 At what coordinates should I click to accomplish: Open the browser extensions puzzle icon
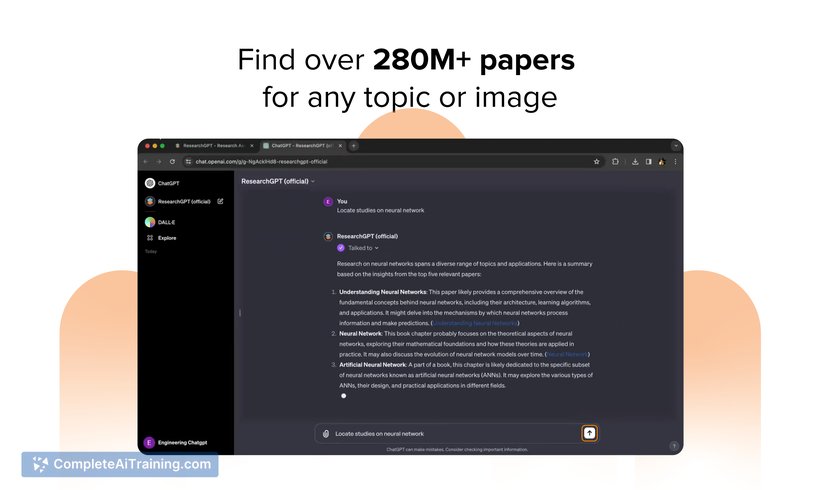point(616,162)
